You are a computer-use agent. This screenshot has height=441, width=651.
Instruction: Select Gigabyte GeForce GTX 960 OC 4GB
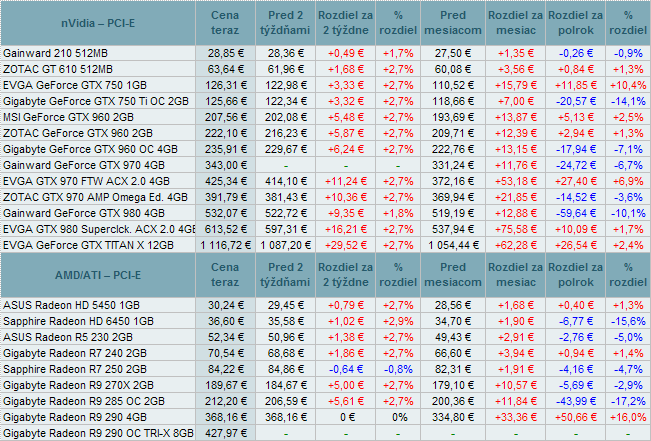[x=90, y=149]
